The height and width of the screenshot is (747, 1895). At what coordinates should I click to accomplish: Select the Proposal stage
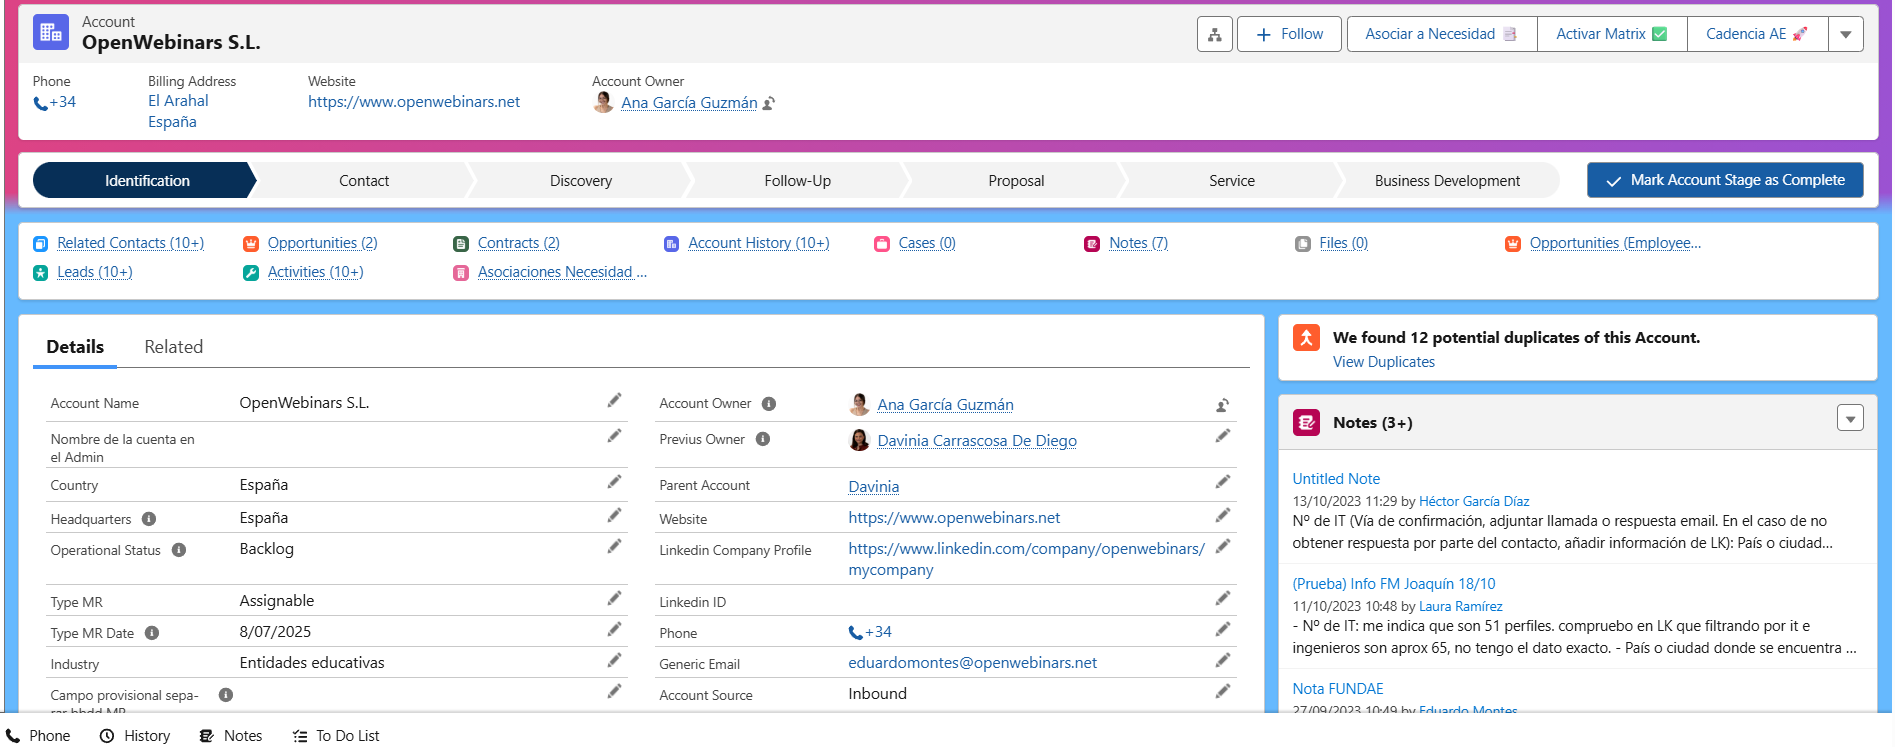[x=1016, y=181]
